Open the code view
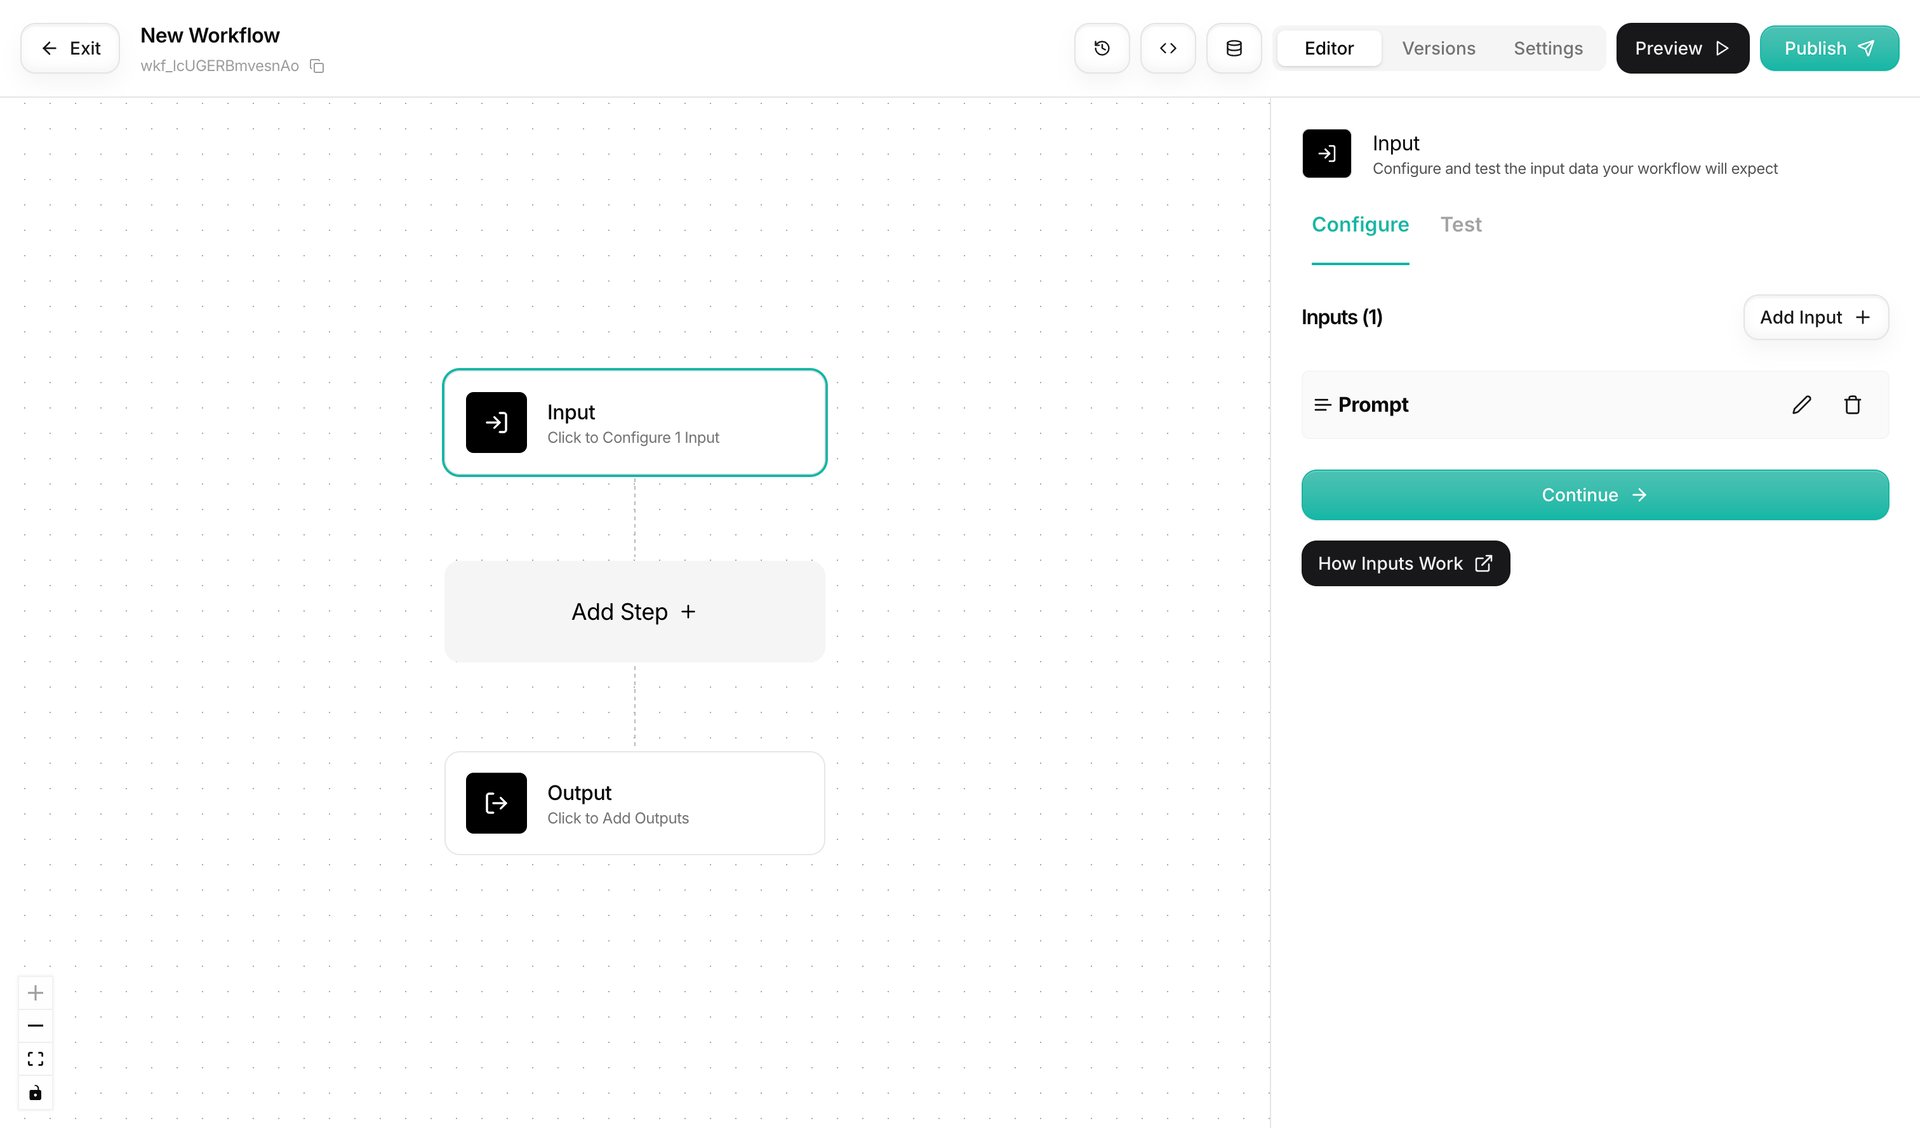The height and width of the screenshot is (1128, 1920). (x=1167, y=48)
